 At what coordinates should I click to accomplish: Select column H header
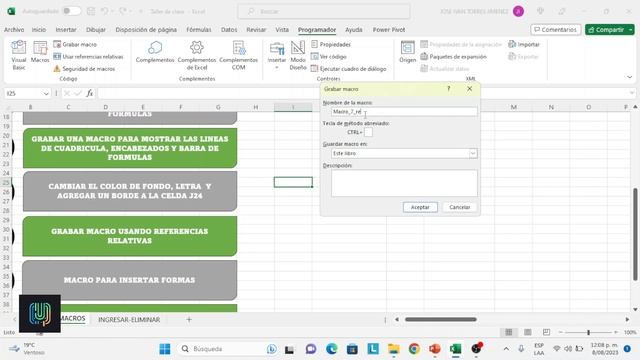256,107
